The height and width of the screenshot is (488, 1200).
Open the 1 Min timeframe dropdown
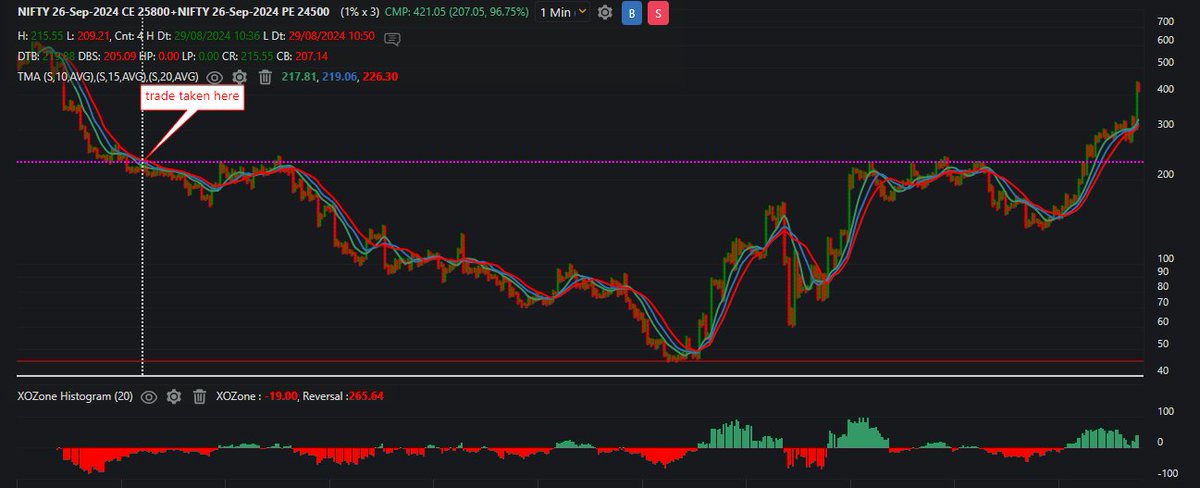point(563,13)
